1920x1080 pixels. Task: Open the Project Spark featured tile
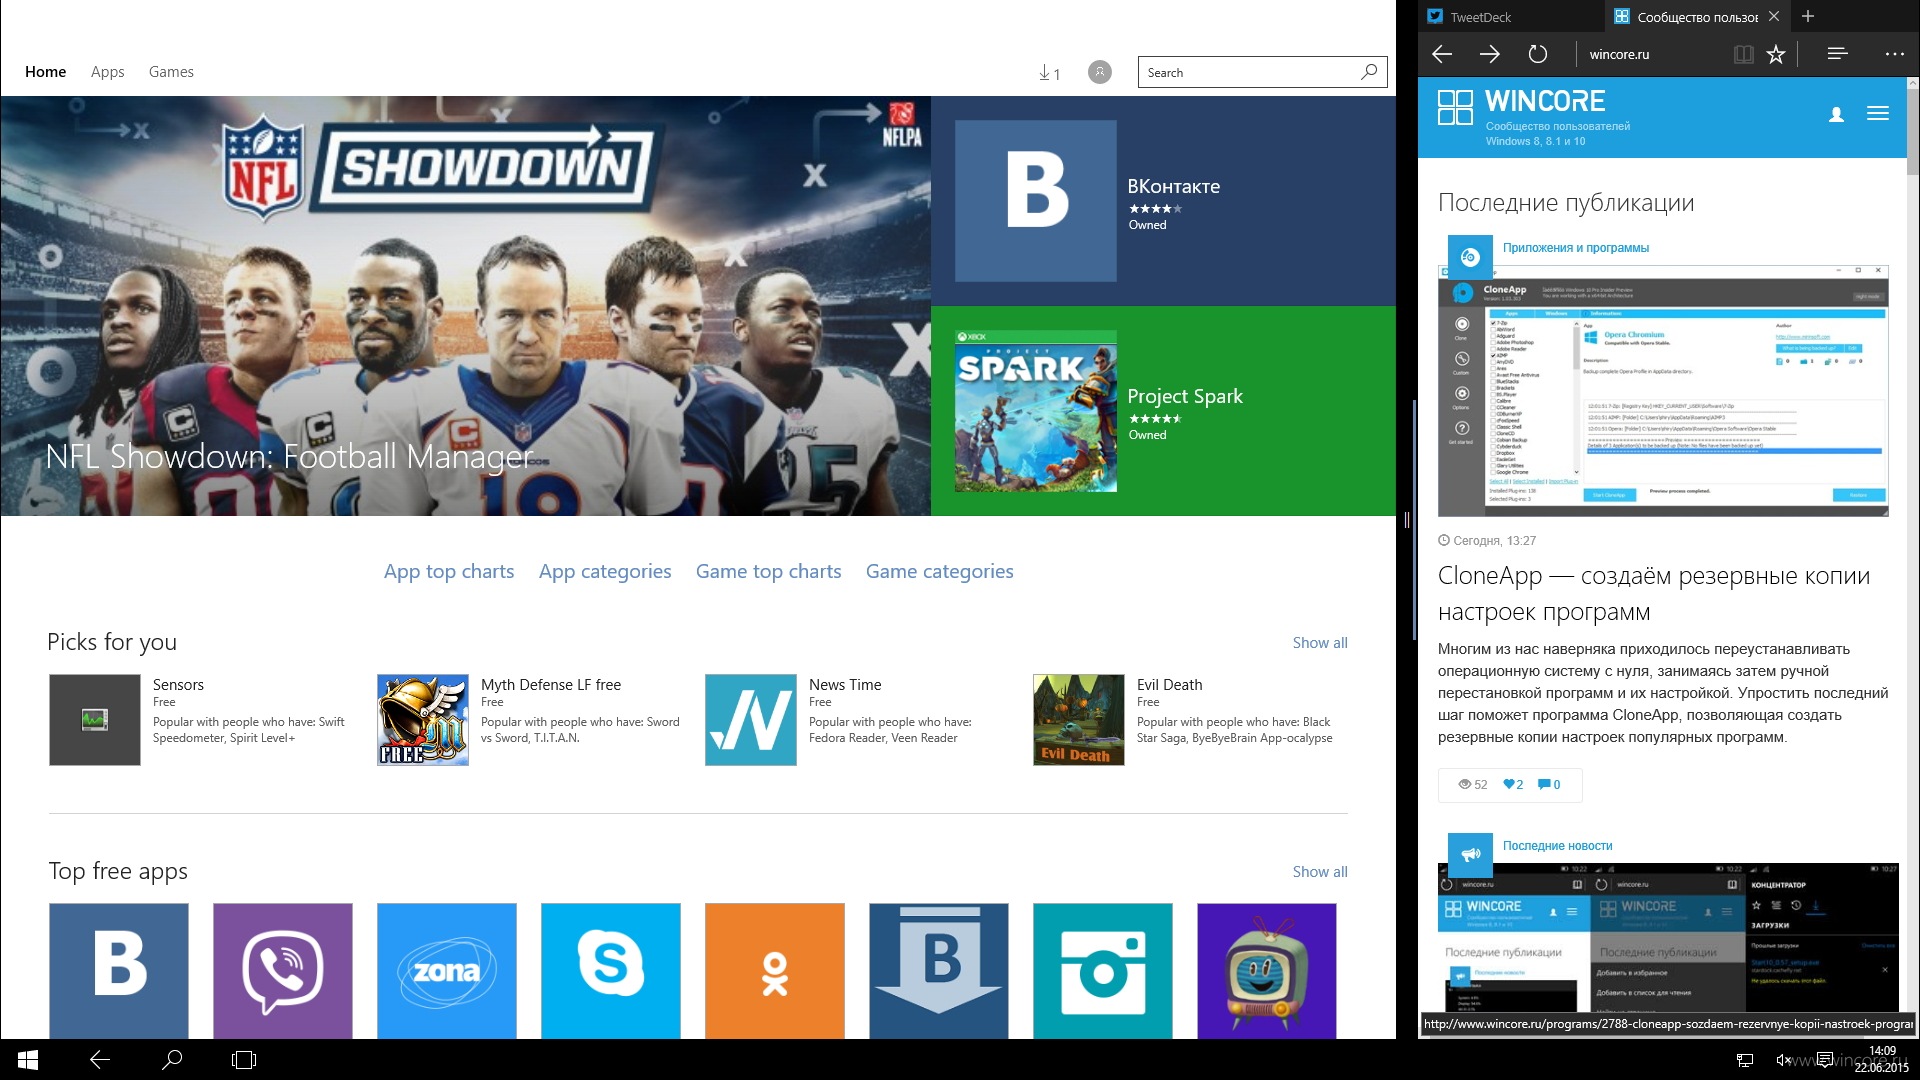click(1163, 411)
